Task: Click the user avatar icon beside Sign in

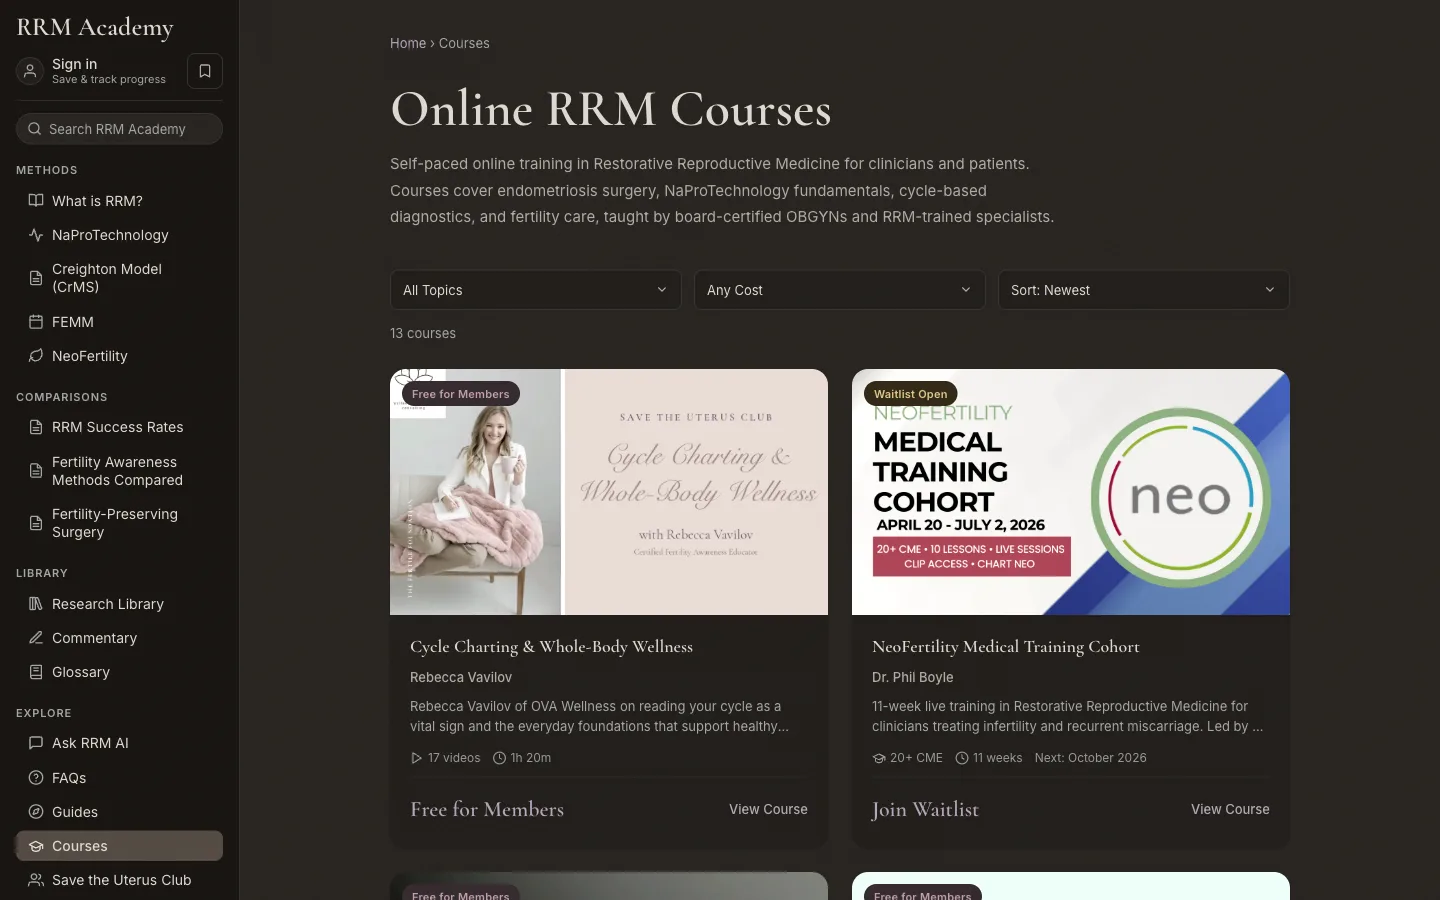Action: tap(30, 71)
